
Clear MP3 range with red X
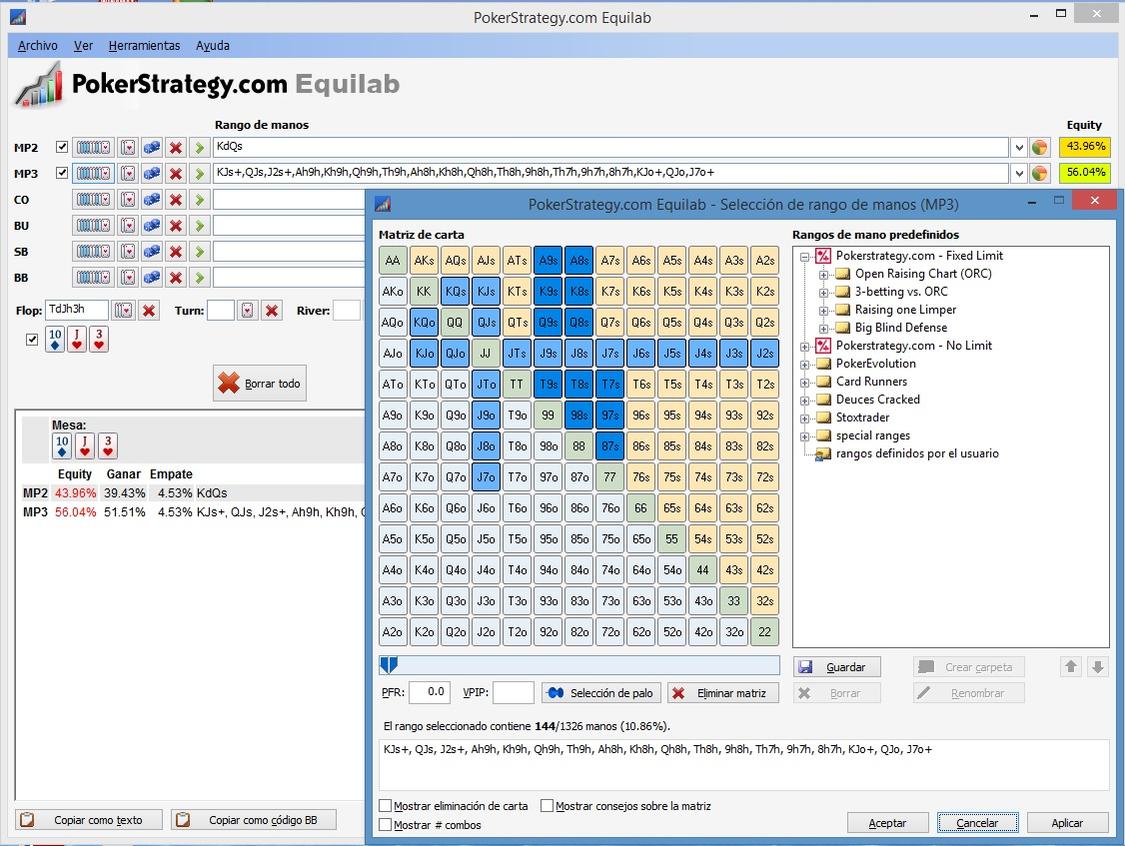pyautogui.click(x=175, y=174)
